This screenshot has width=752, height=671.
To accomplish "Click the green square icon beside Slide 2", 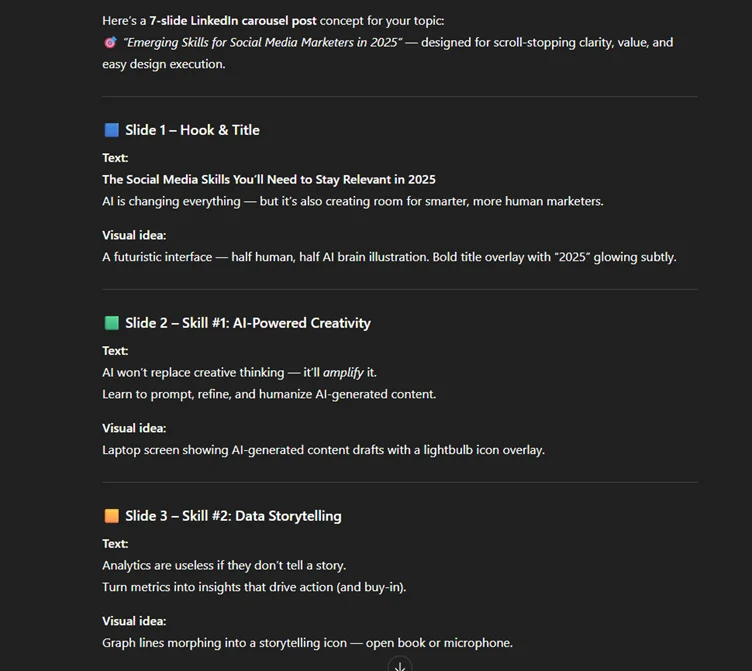I will coord(111,323).
